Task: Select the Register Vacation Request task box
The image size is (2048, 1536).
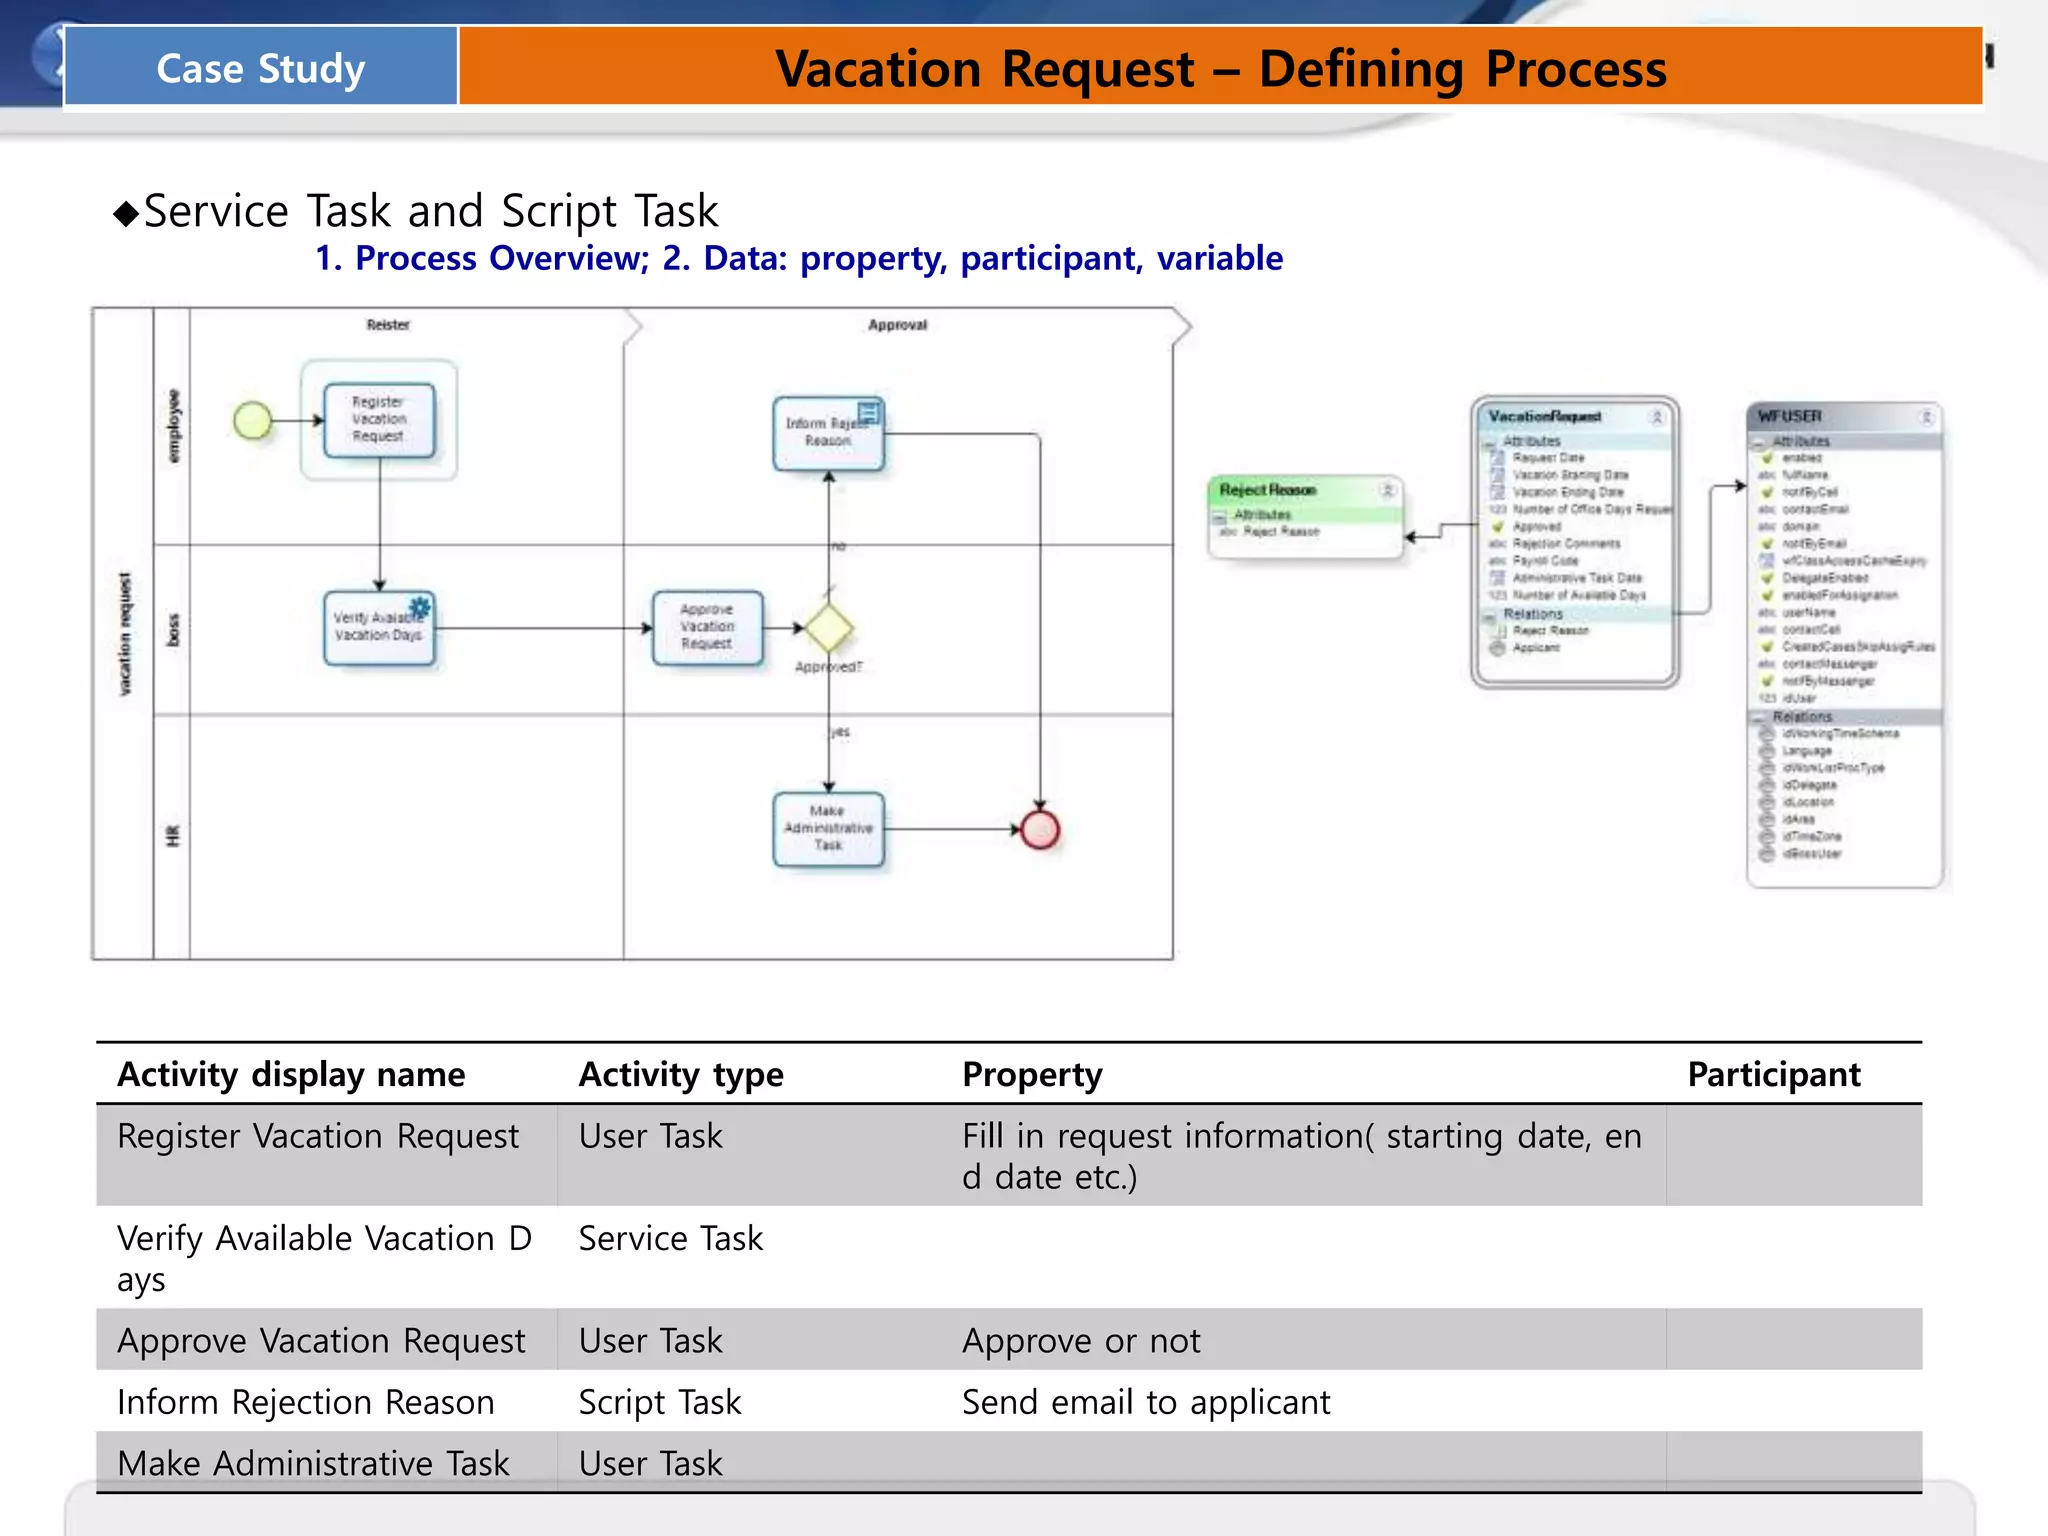Action: pyautogui.click(x=379, y=420)
